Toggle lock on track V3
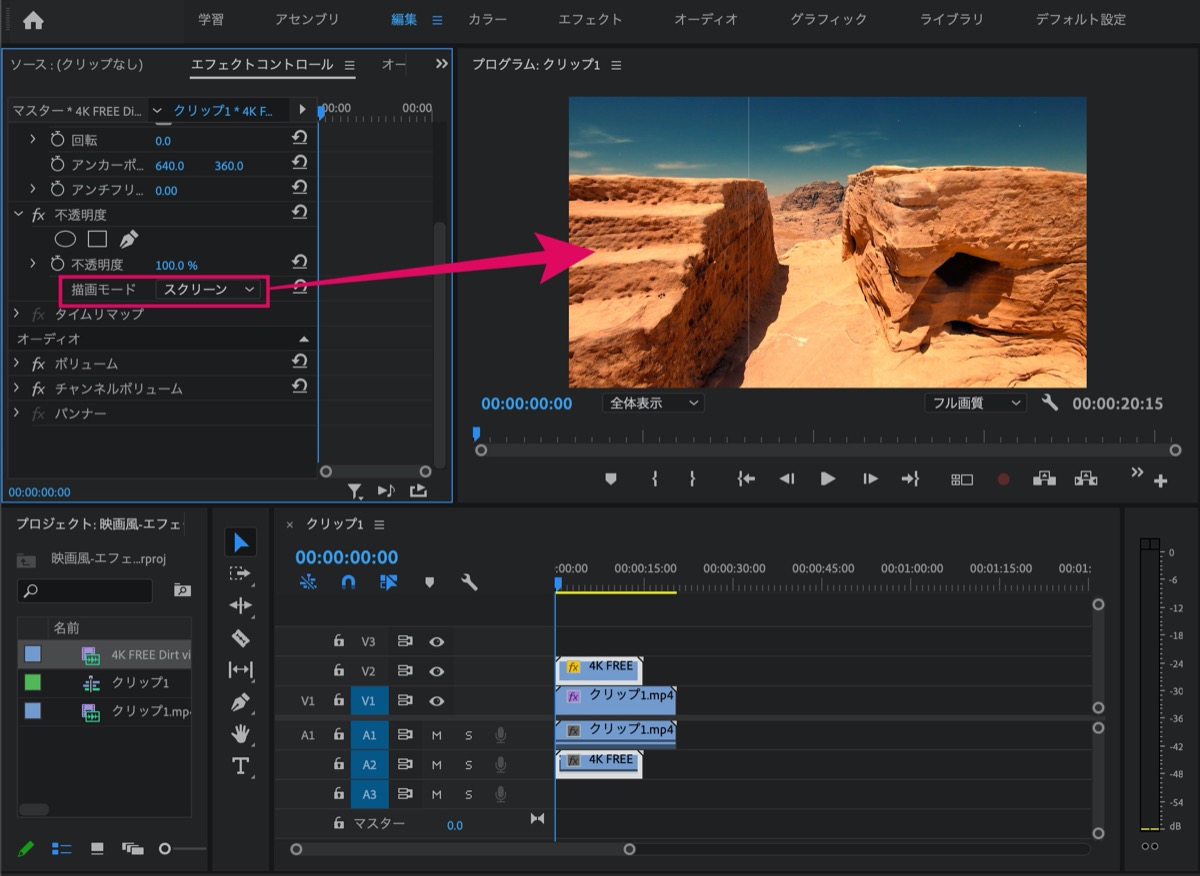The width and height of the screenshot is (1200, 876). tap(339, 641)
